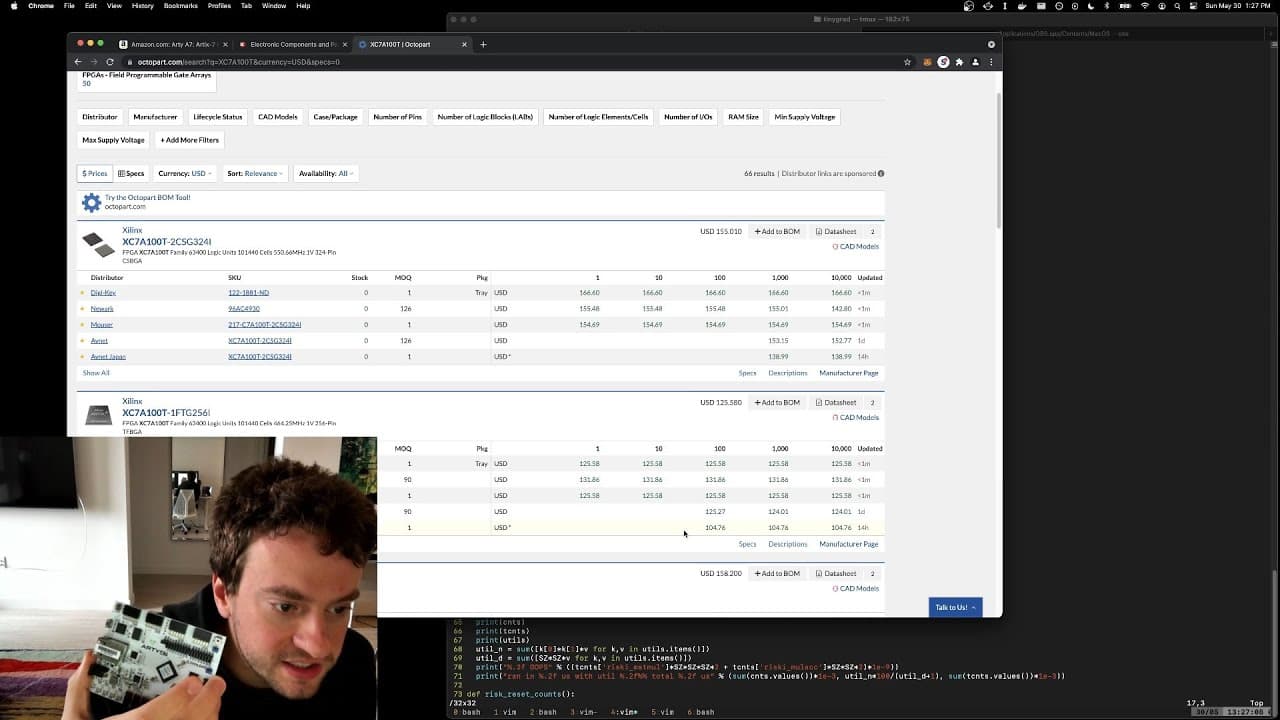1280x720 pixels.
Task: Open the Datasheet for XC7A100T-2CSG324I
Action: click(x=836, y=231)
